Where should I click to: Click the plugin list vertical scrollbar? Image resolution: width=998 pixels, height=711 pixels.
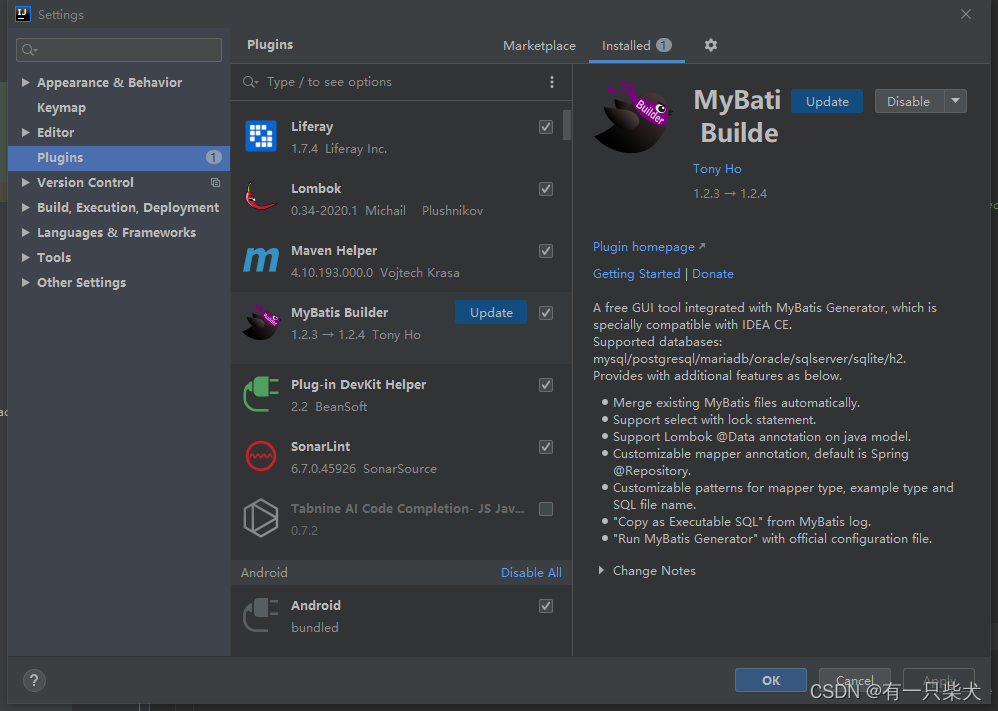pyautogui.click(x=566, y=125)
